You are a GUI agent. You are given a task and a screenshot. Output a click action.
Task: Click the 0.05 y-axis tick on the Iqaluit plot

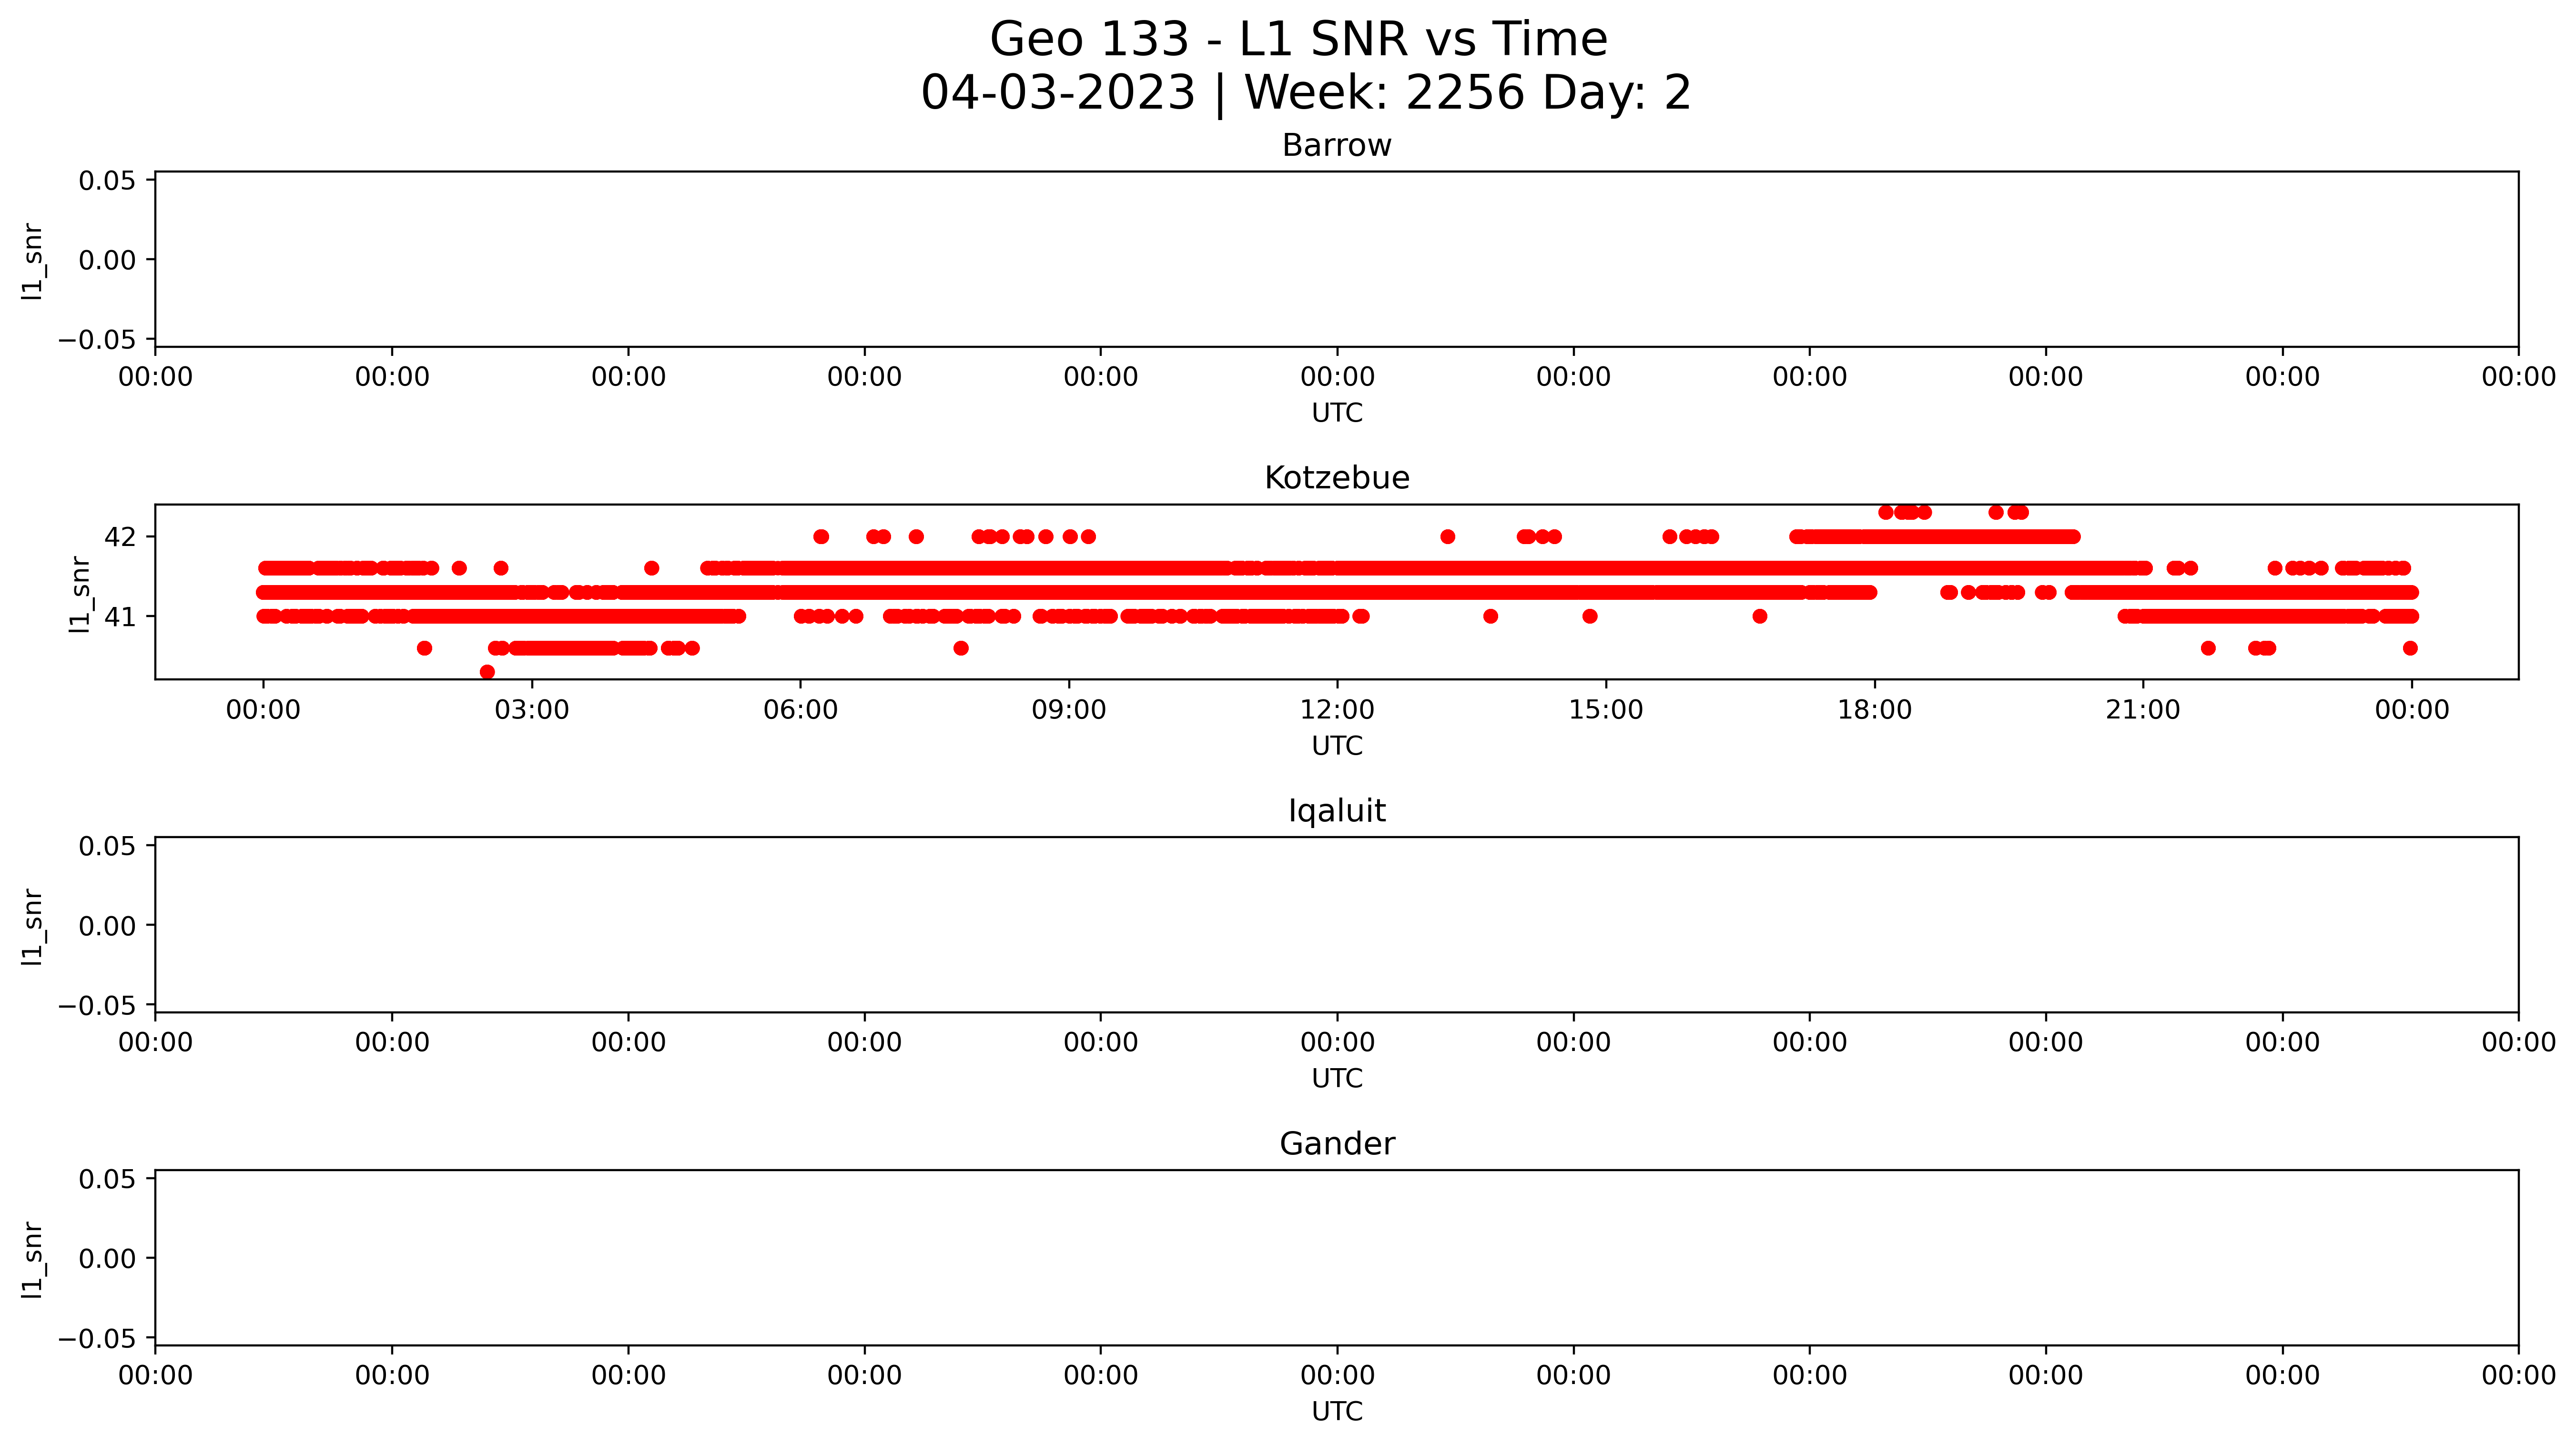click(x=108, y=846)
